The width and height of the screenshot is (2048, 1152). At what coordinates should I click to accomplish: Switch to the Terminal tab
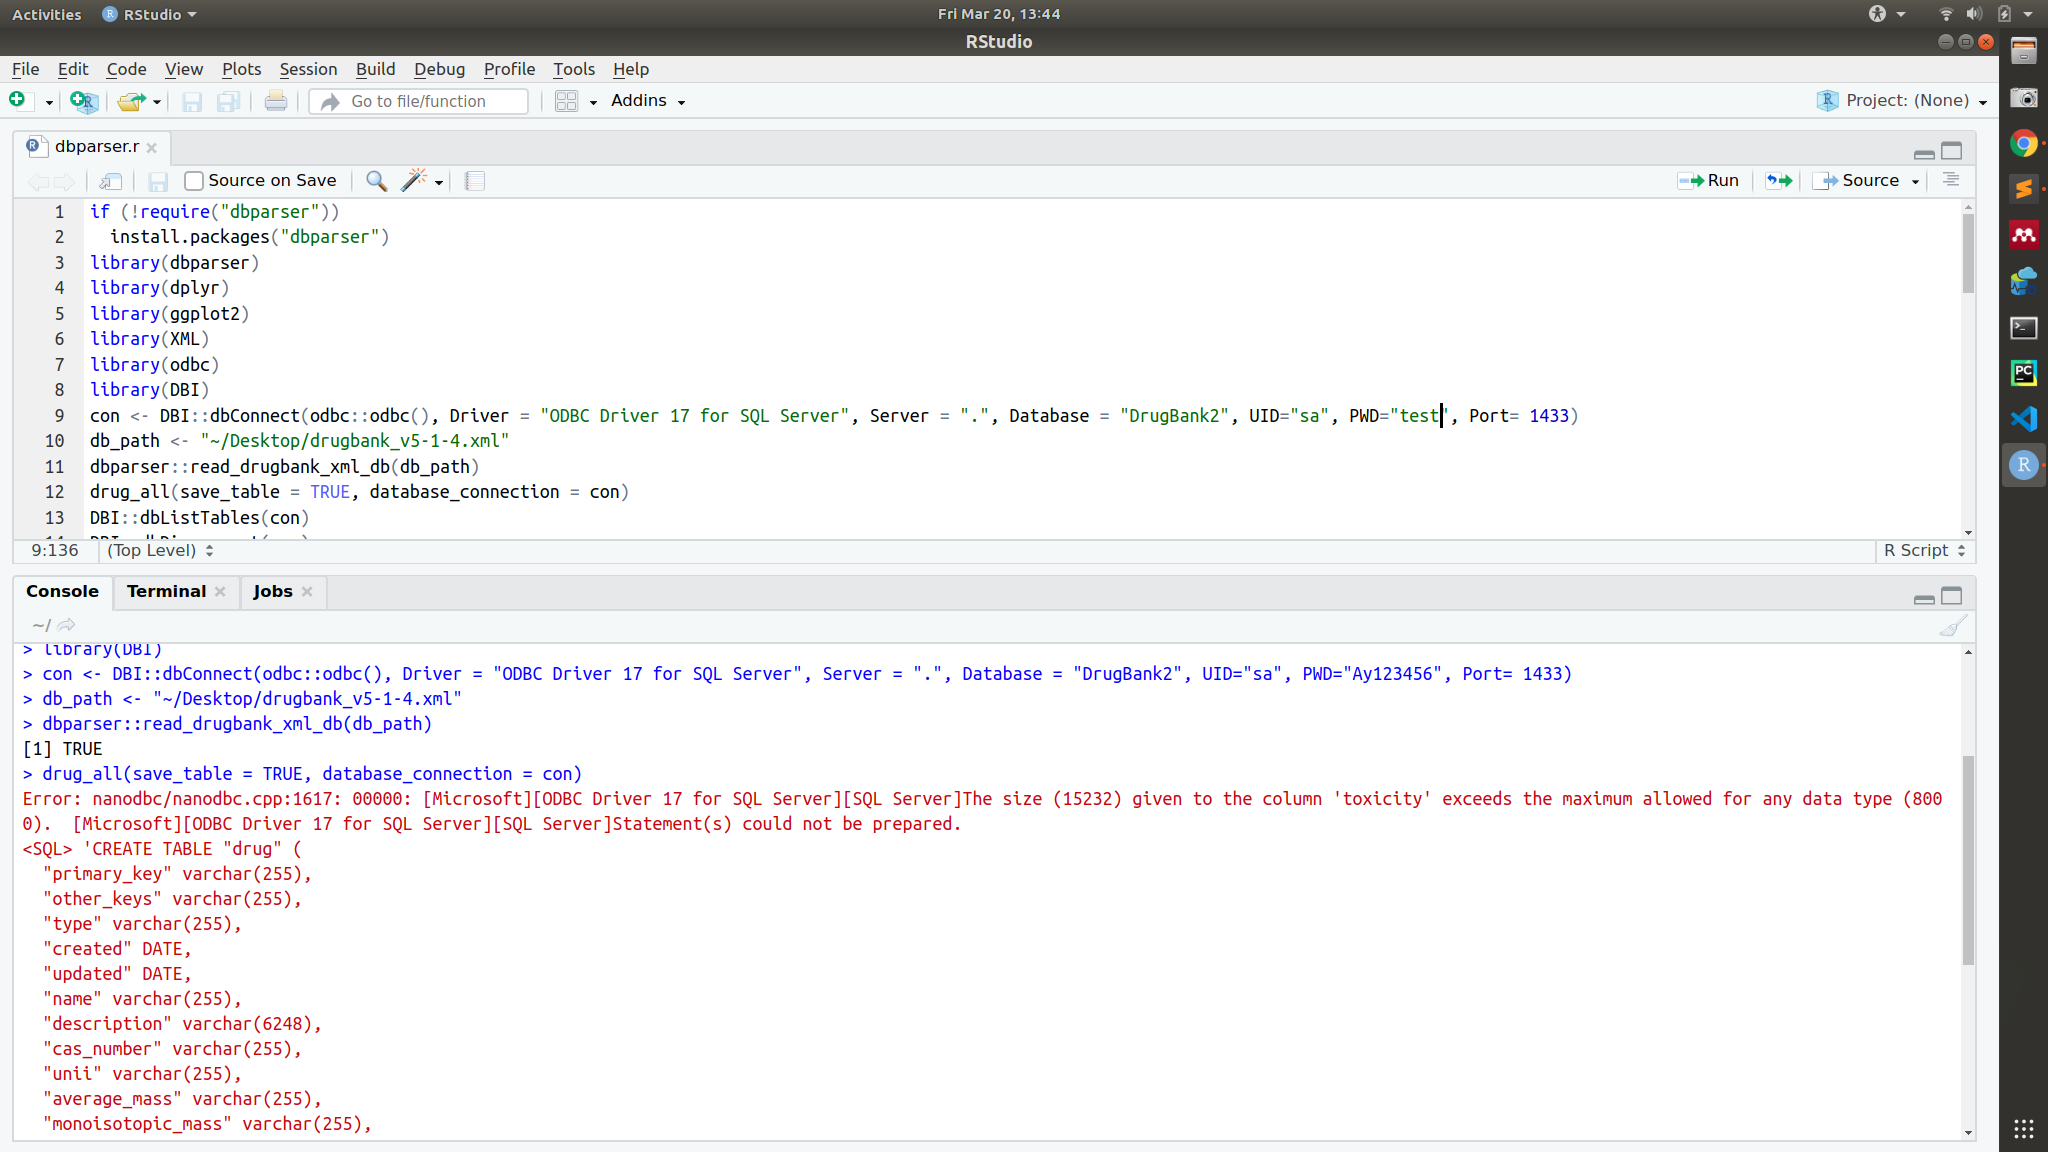point(166,592)
